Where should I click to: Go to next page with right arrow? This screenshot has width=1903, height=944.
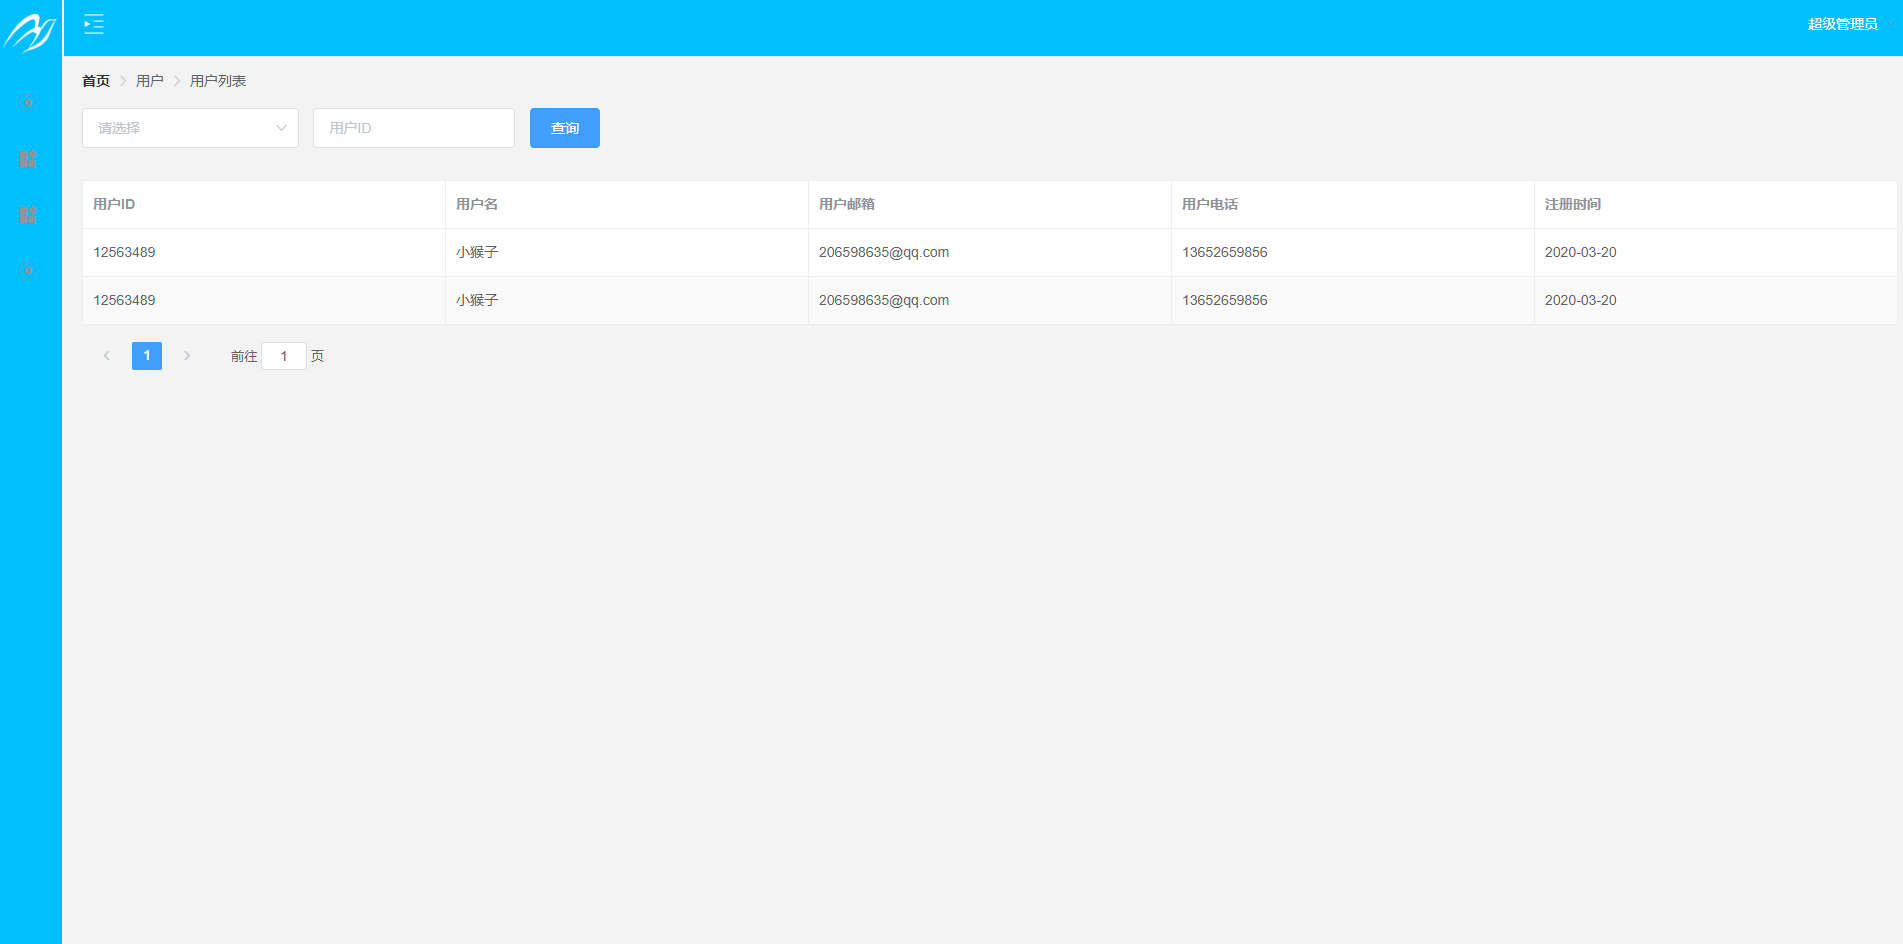188,355
